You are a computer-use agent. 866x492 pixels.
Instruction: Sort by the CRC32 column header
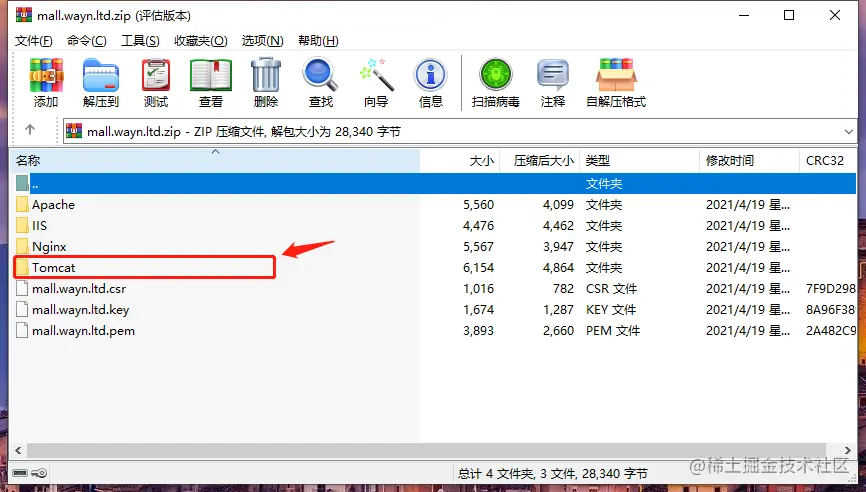pos(827,161)
